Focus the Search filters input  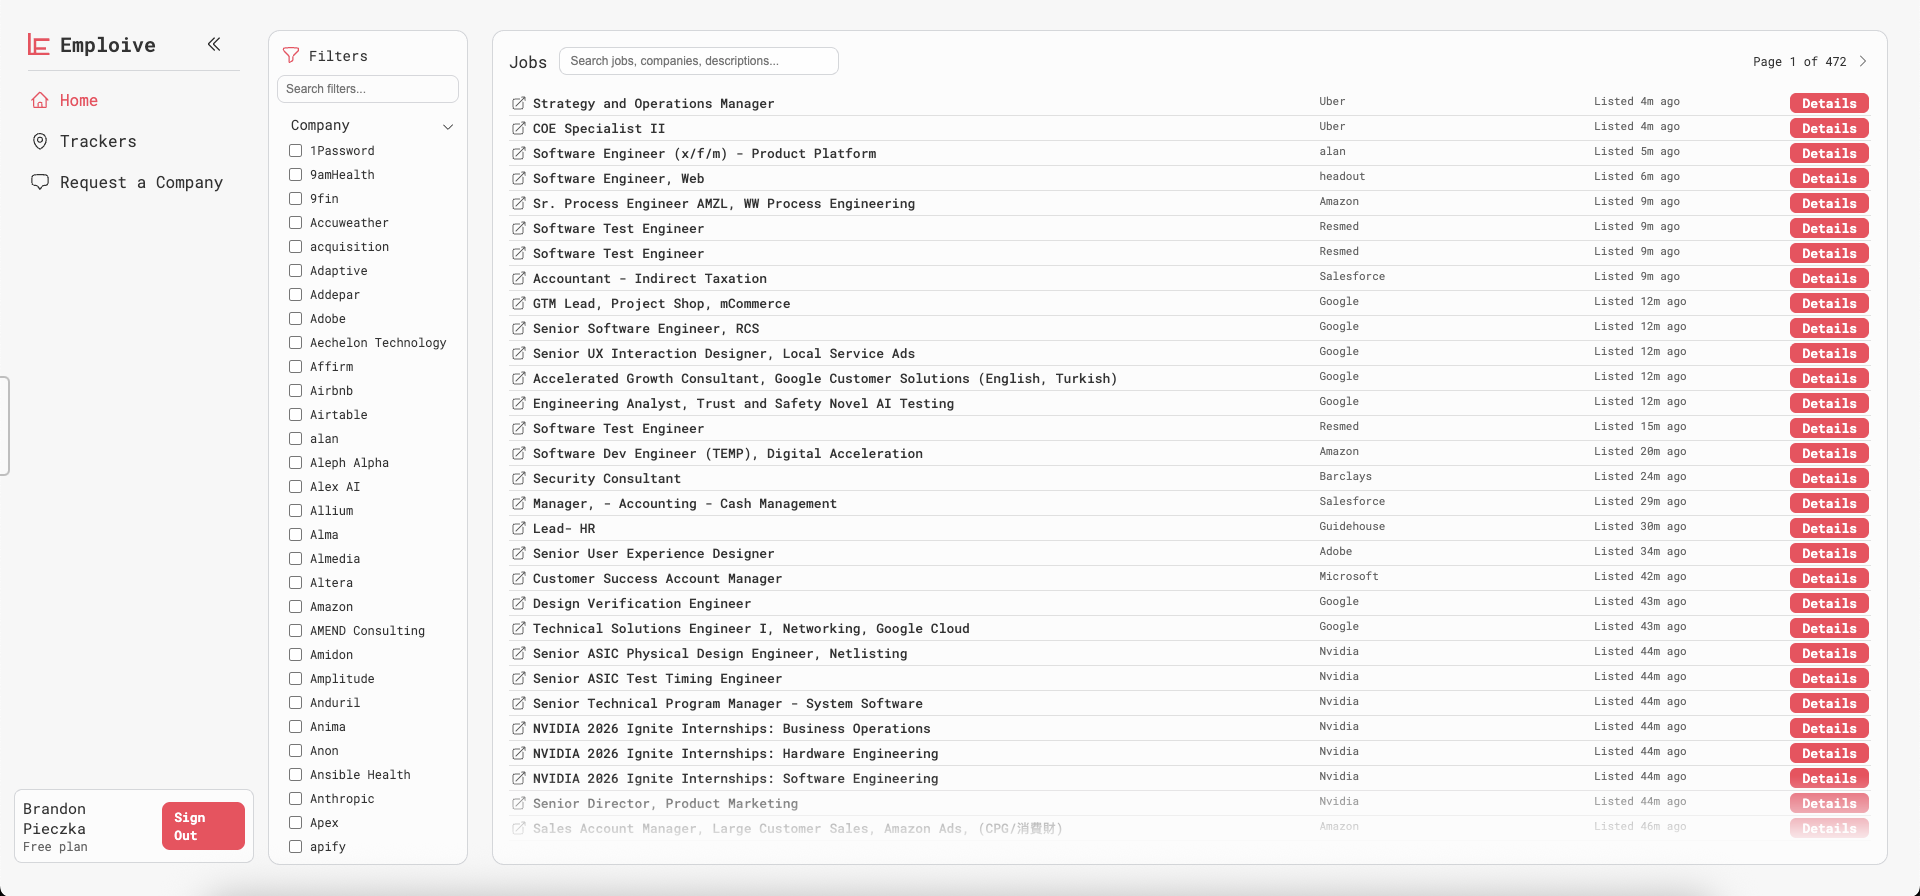coord(367,89)
